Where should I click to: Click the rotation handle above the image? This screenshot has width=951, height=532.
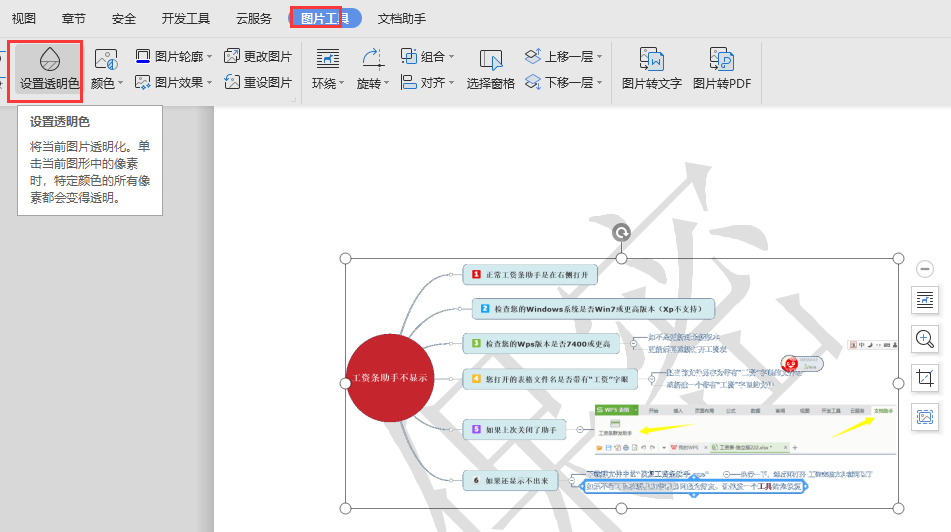[x=621, y=233]
